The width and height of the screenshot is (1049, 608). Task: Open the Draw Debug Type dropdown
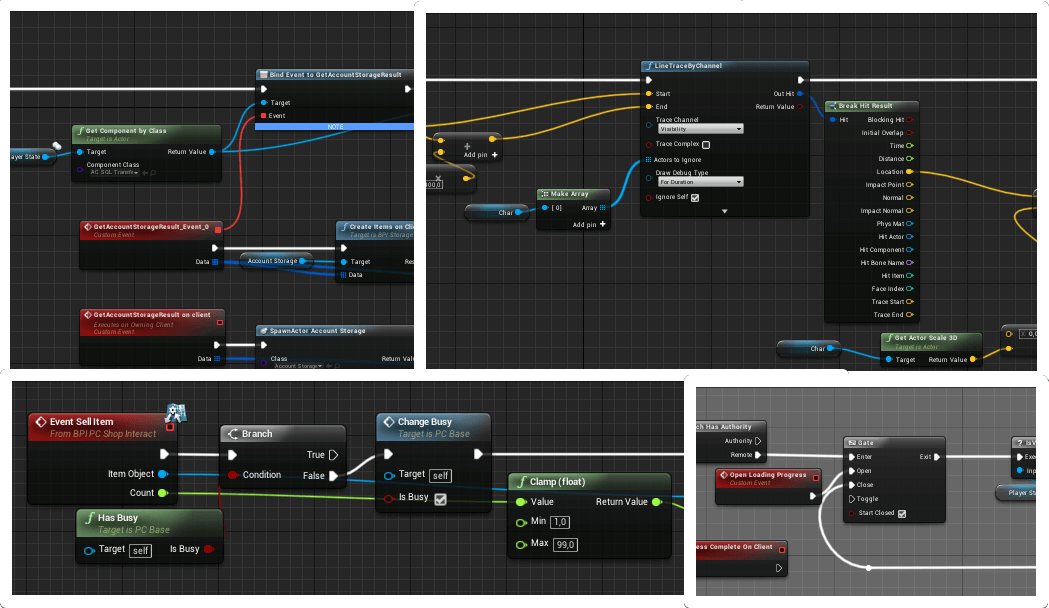coord(700,182)
